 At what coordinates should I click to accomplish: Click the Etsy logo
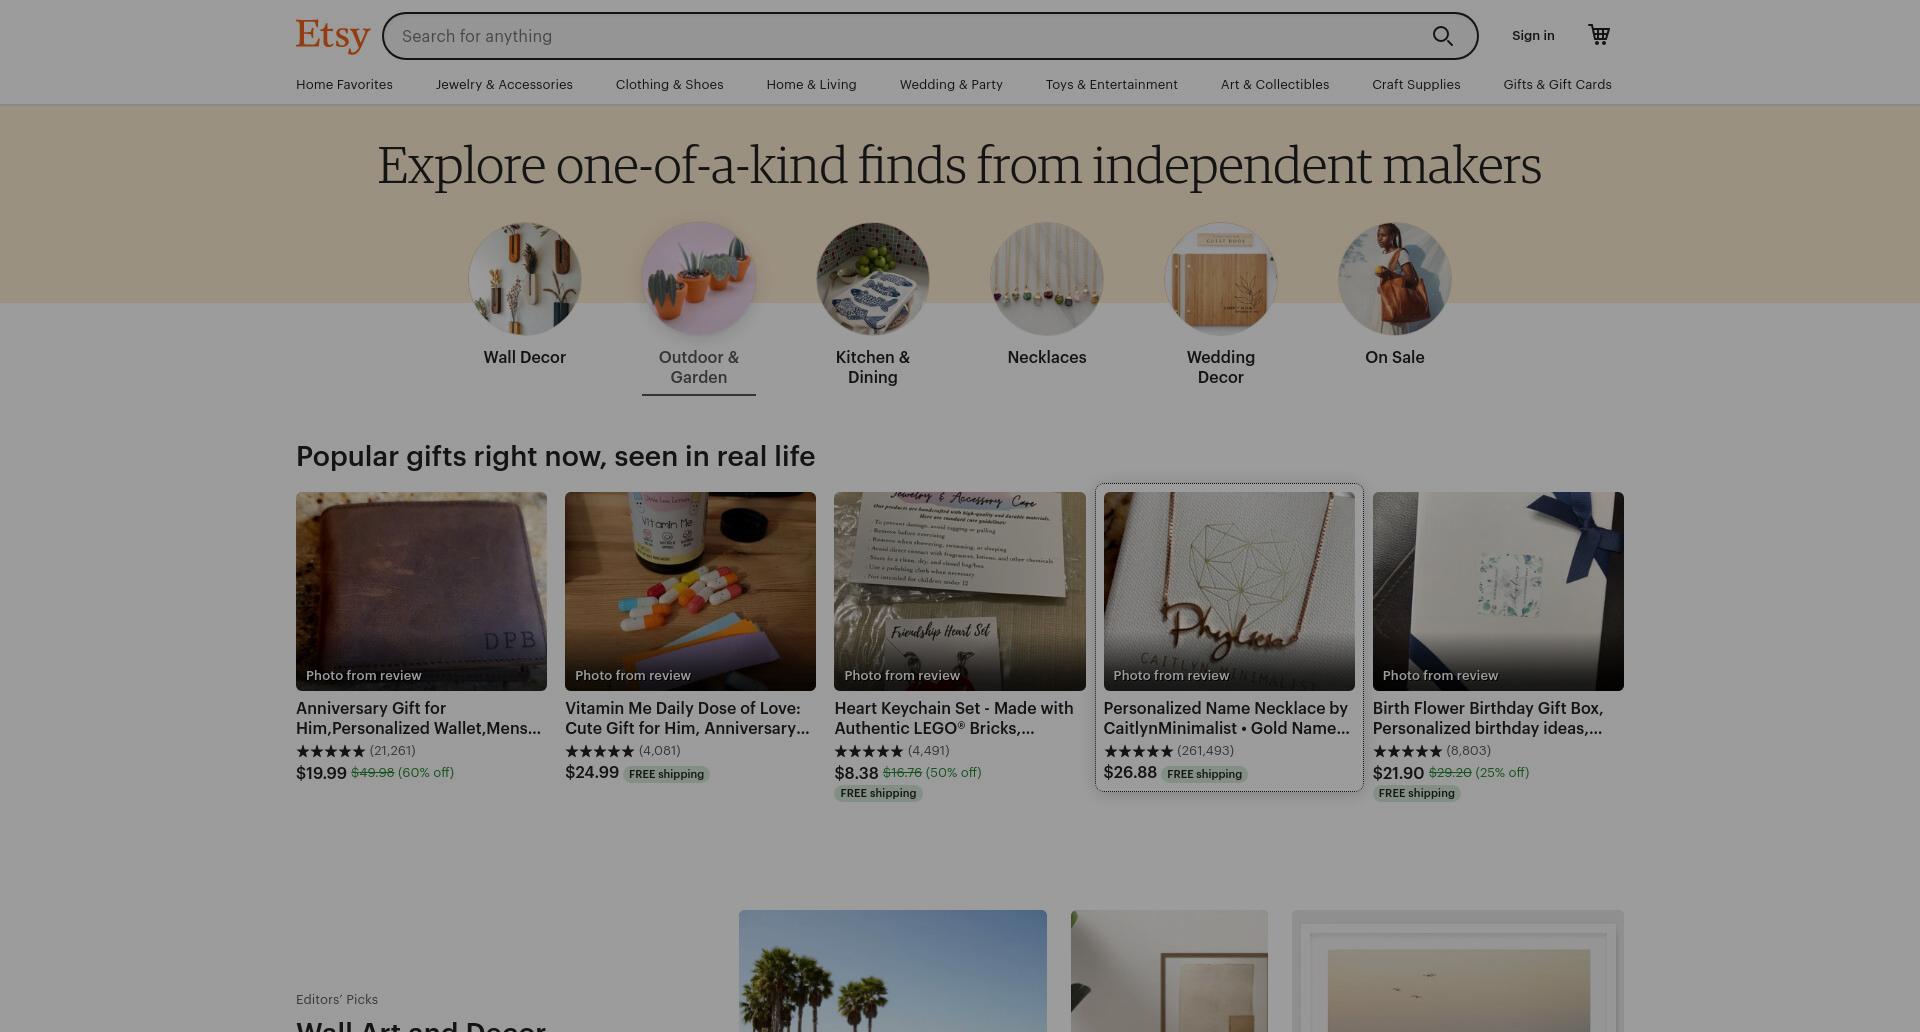point(333,36)
